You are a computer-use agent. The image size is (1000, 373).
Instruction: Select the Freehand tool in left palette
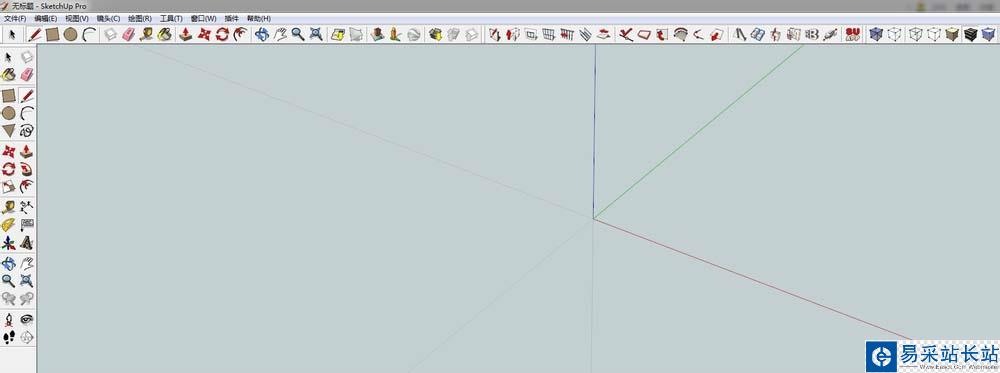click(27, 131)
